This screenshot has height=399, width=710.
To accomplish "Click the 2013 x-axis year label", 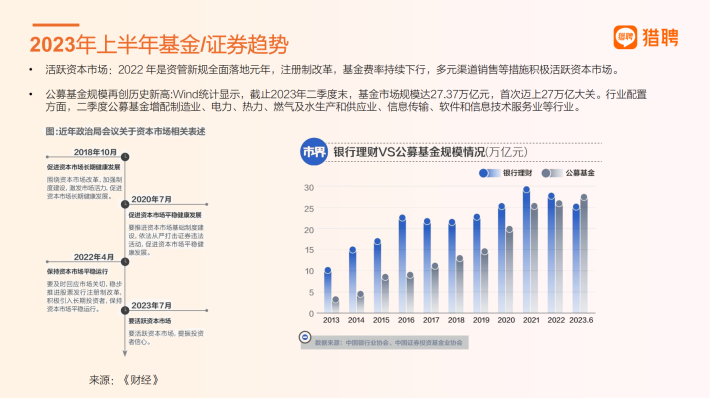I will tap(331, 320).
